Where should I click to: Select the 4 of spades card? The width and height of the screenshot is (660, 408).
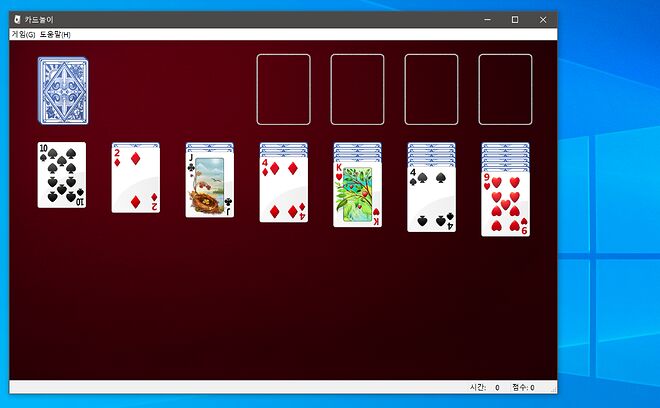pos(431,199)
